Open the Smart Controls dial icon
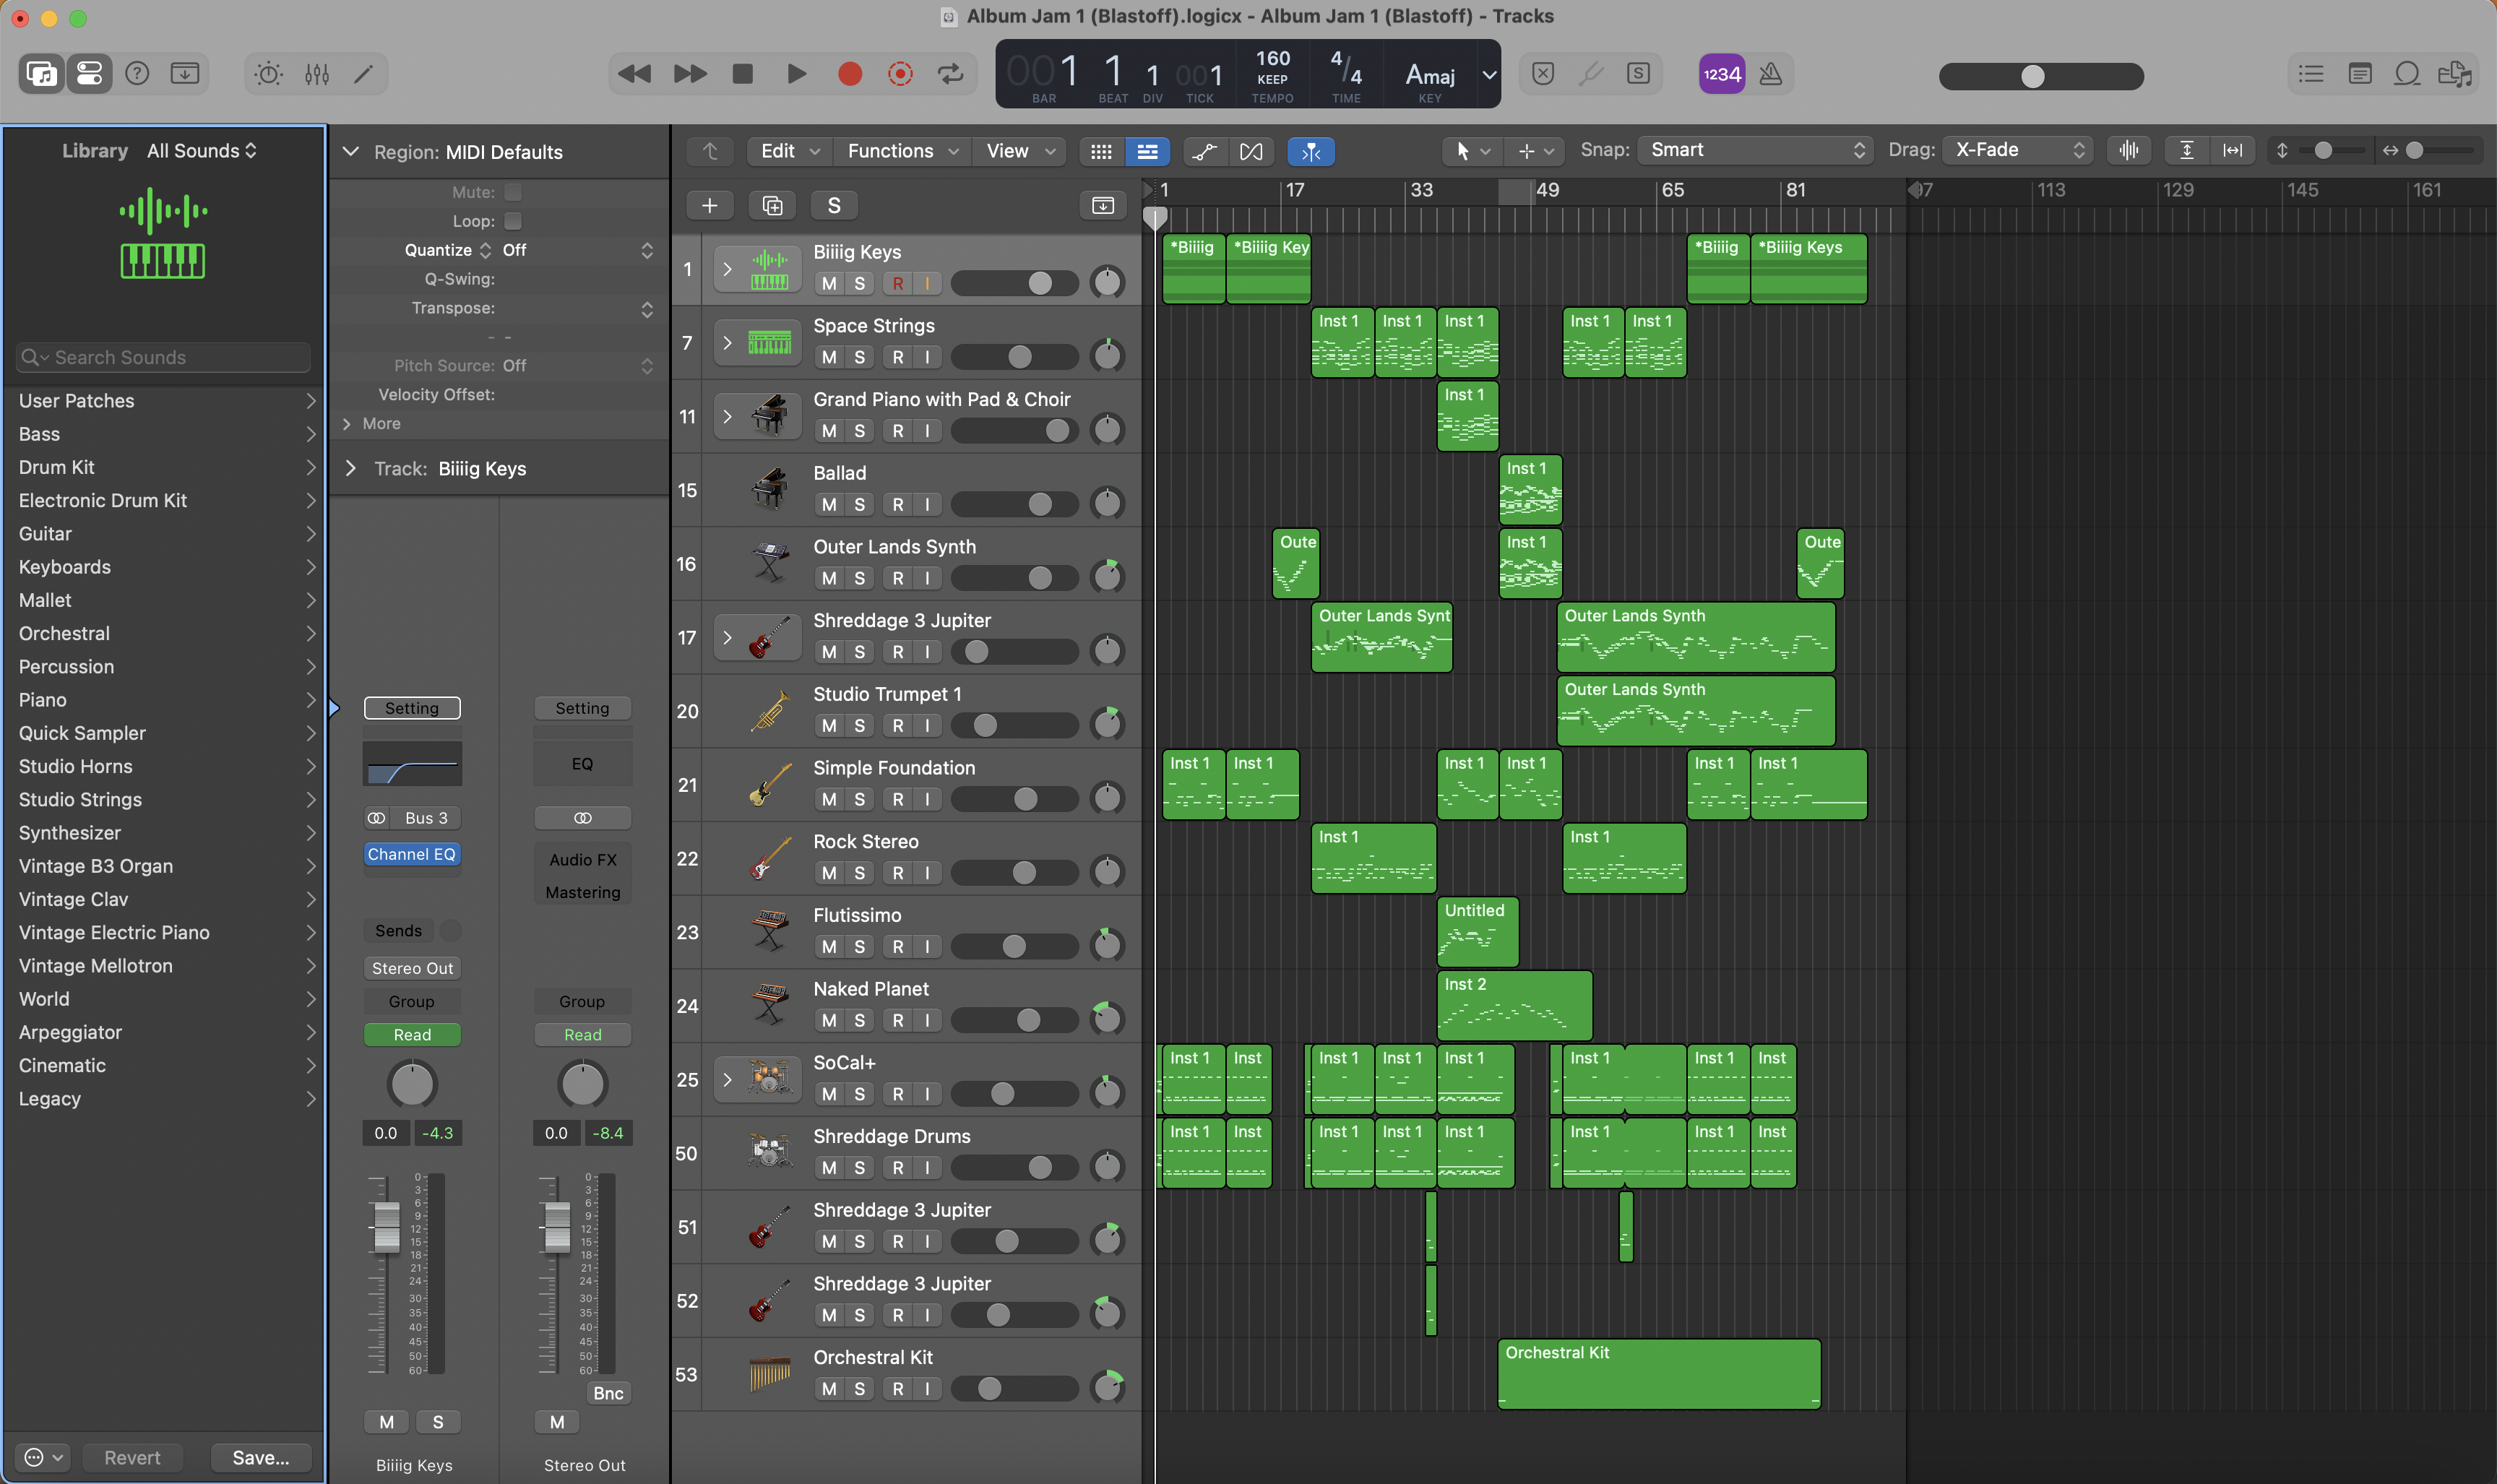Image resolution: width=2497 pixels, height=1484 pixels. pyautogui.click(x=268, y=74)
